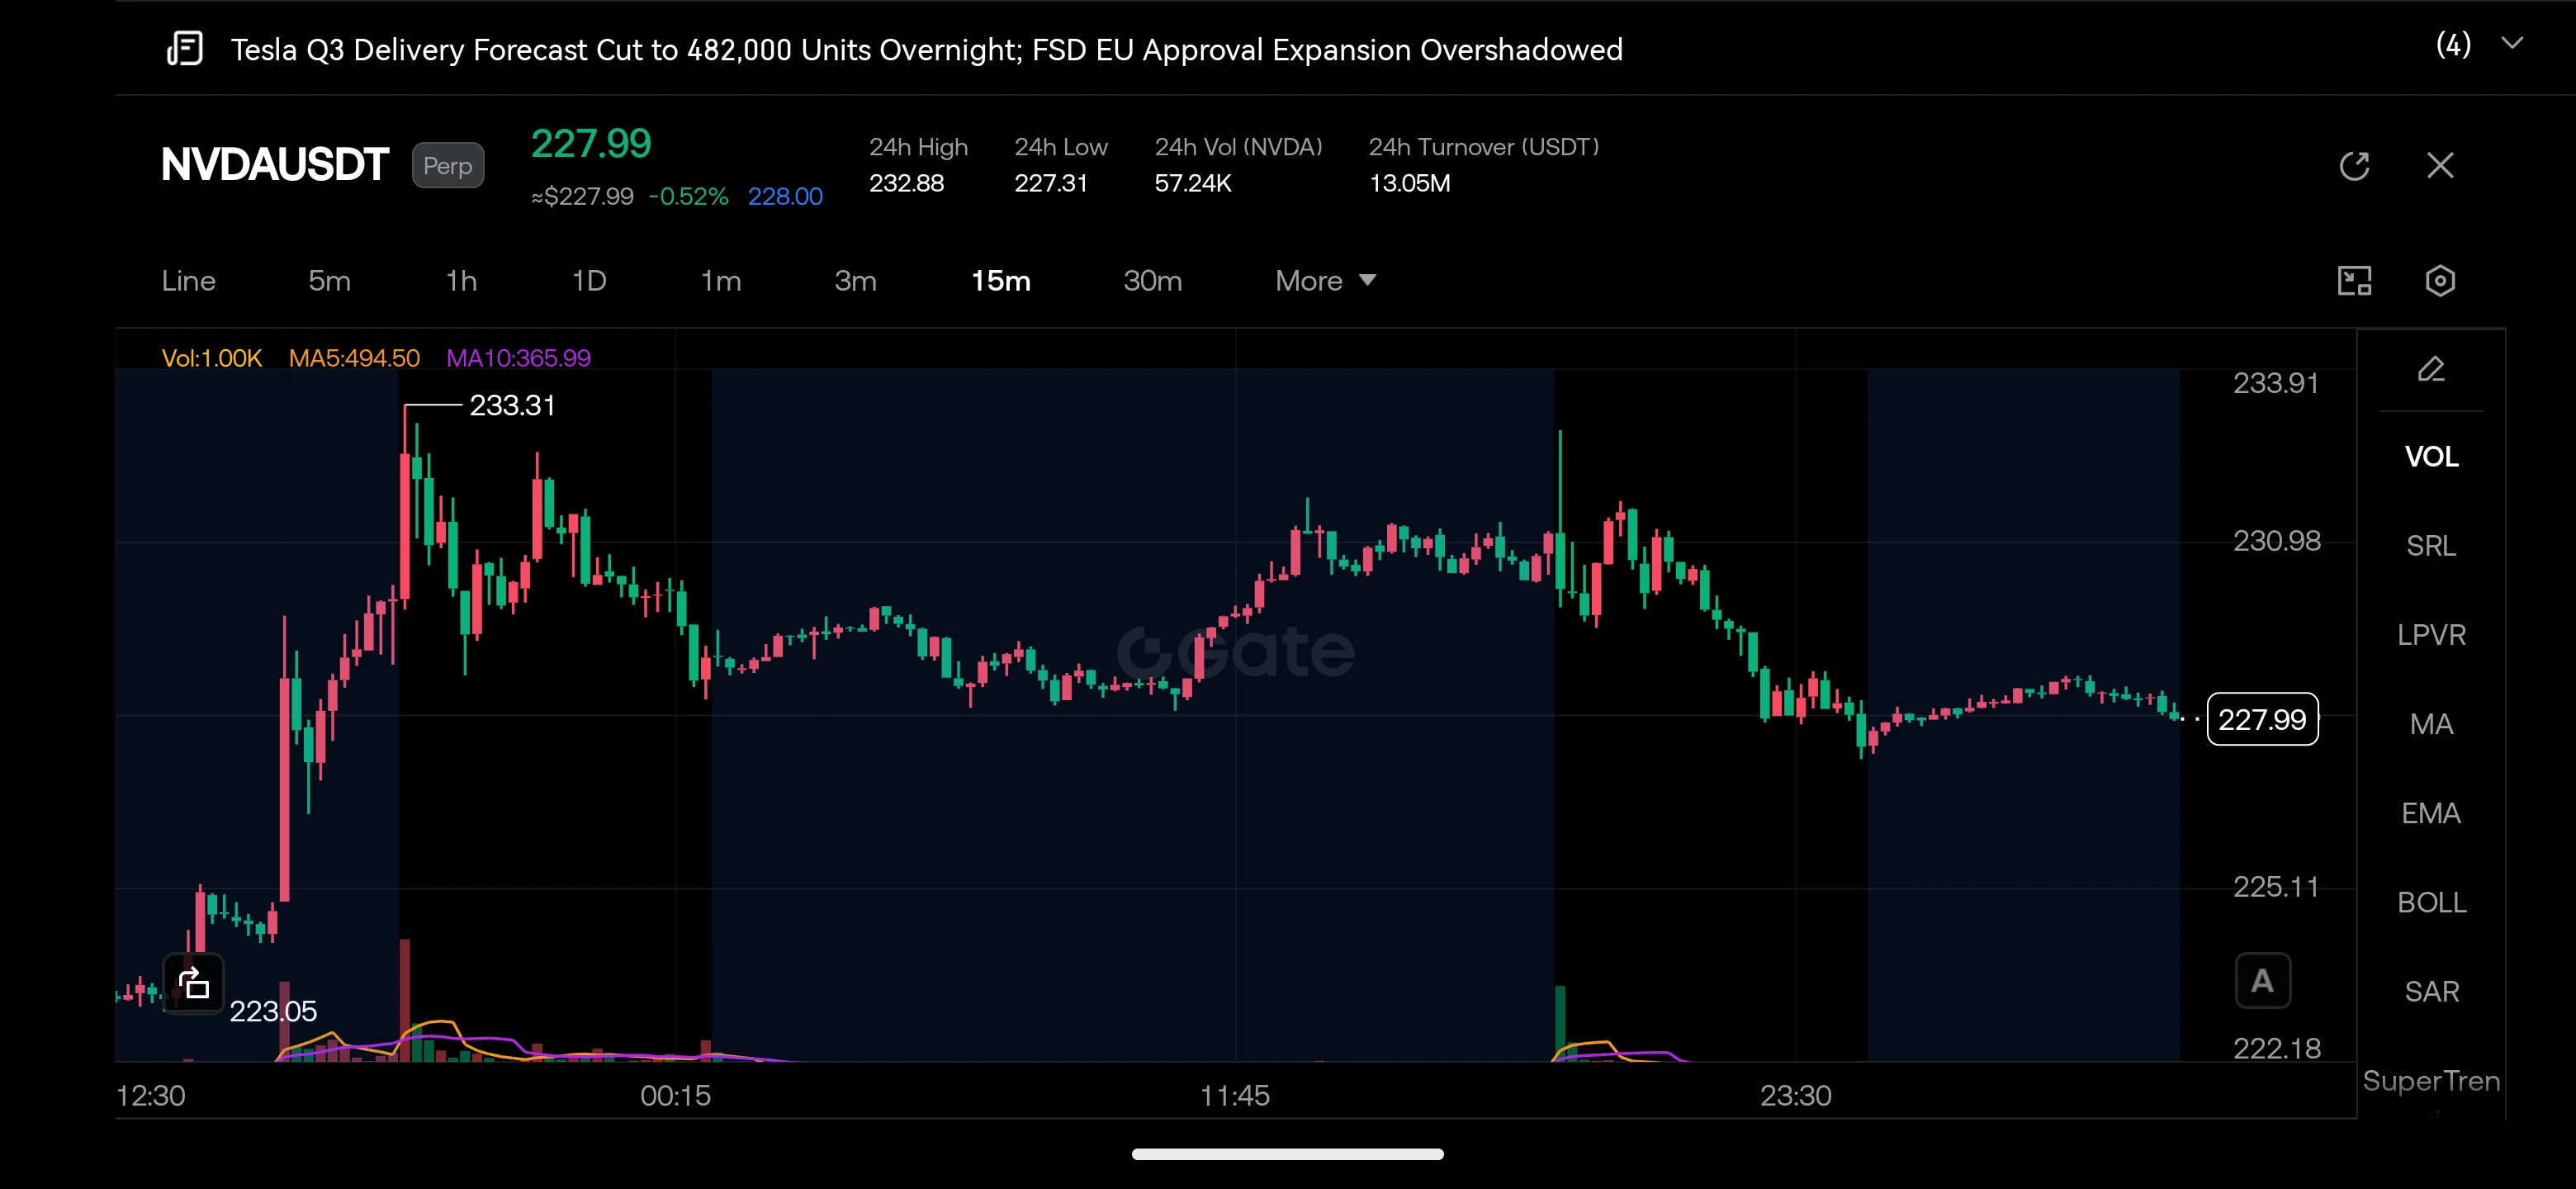The height and width of the screenshot is (1189, 2576).
Task: Tap the 00:15 time axis label
Action: coord(675,1096)
